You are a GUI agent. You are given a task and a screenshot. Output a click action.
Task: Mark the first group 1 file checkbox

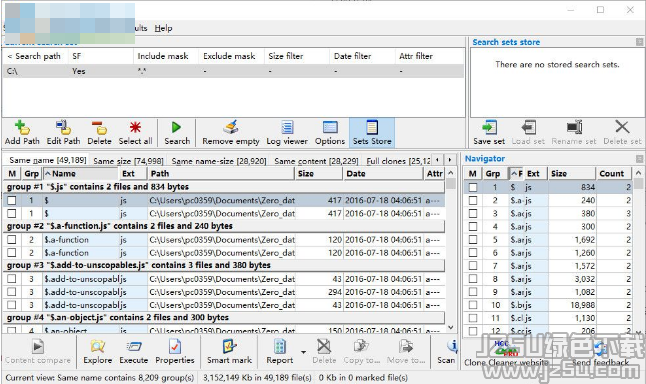(x=12, y=200)
